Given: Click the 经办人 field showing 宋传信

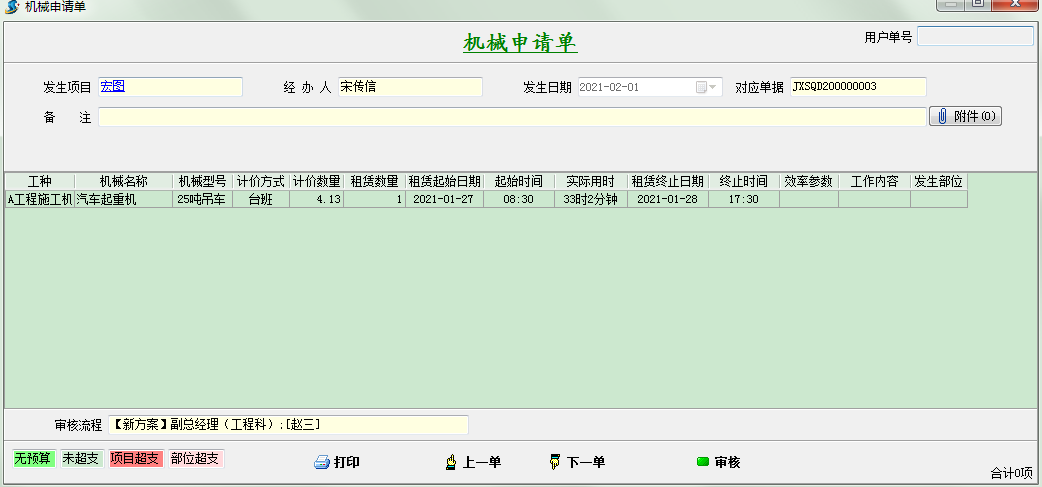Looking at the screenshot, I should pos(410,87).
